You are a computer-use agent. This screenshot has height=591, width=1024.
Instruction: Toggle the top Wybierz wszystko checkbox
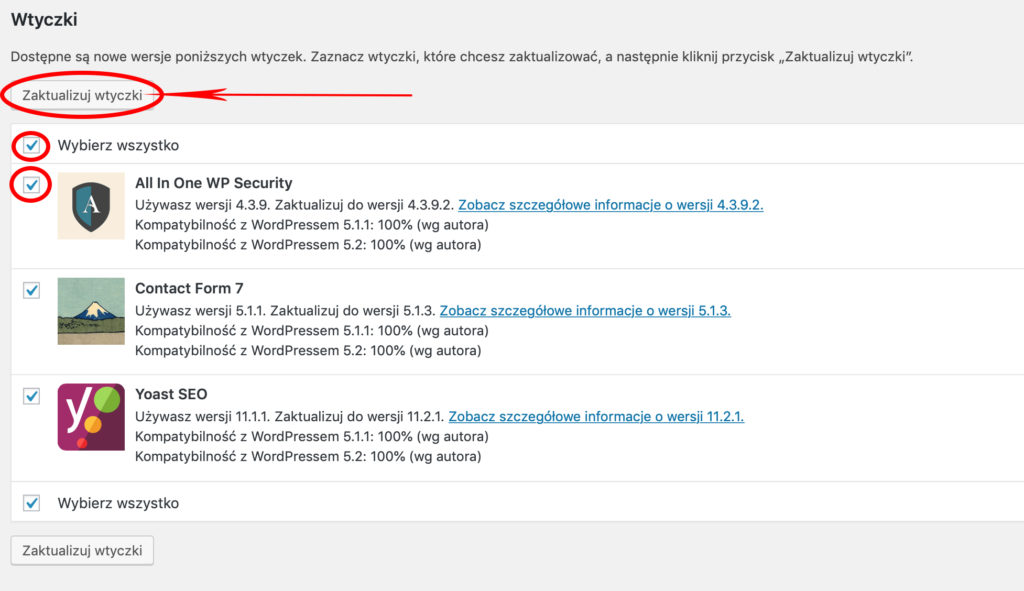coord(31,145)
